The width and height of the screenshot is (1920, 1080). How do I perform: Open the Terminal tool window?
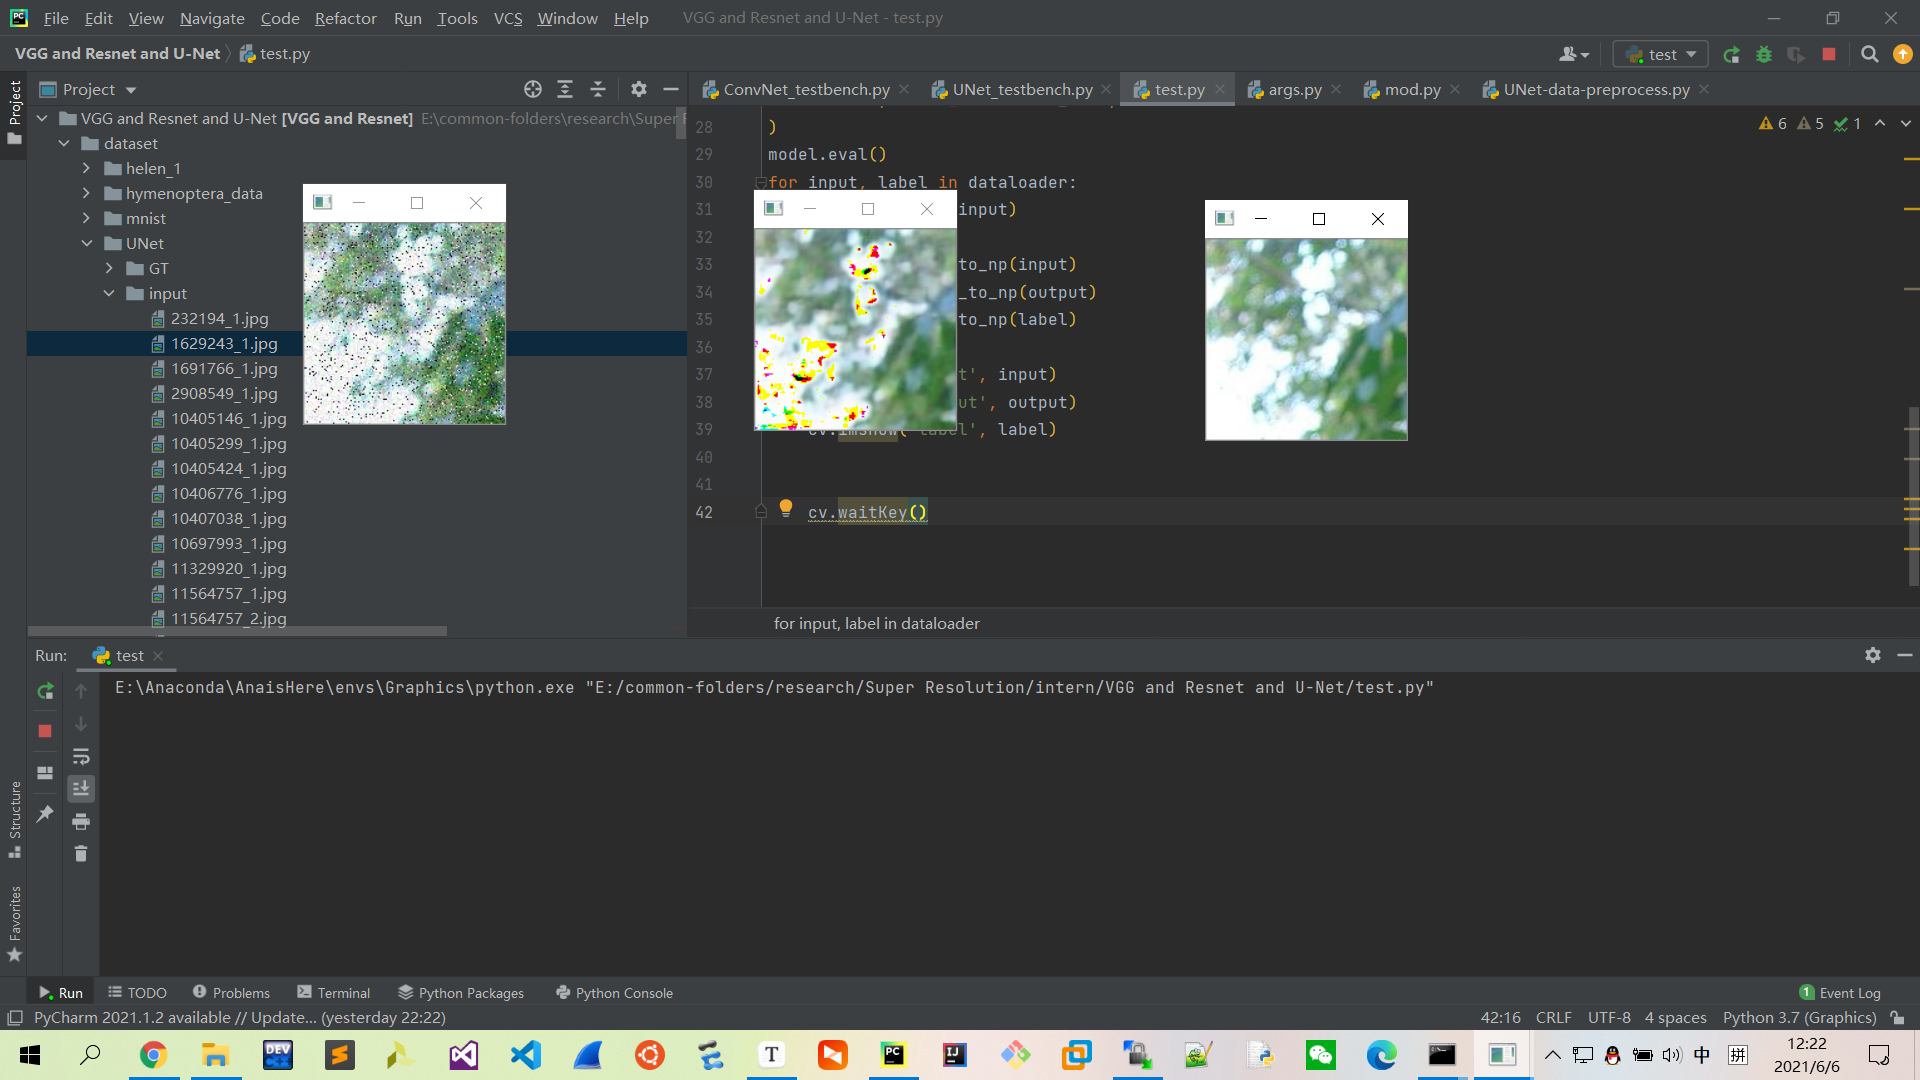click(x=334, y=993)
